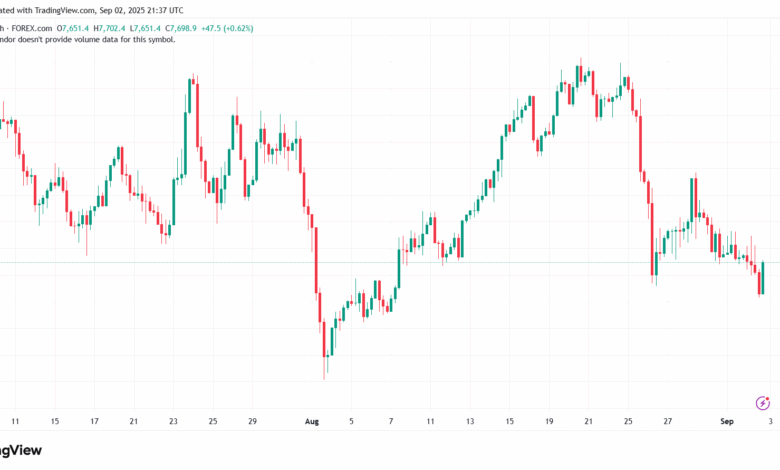The height and width of the screenshot is (470, 780).
Task: Click the lowest red candle in early August
Action: pyautogui.click(x=325, y=338)
